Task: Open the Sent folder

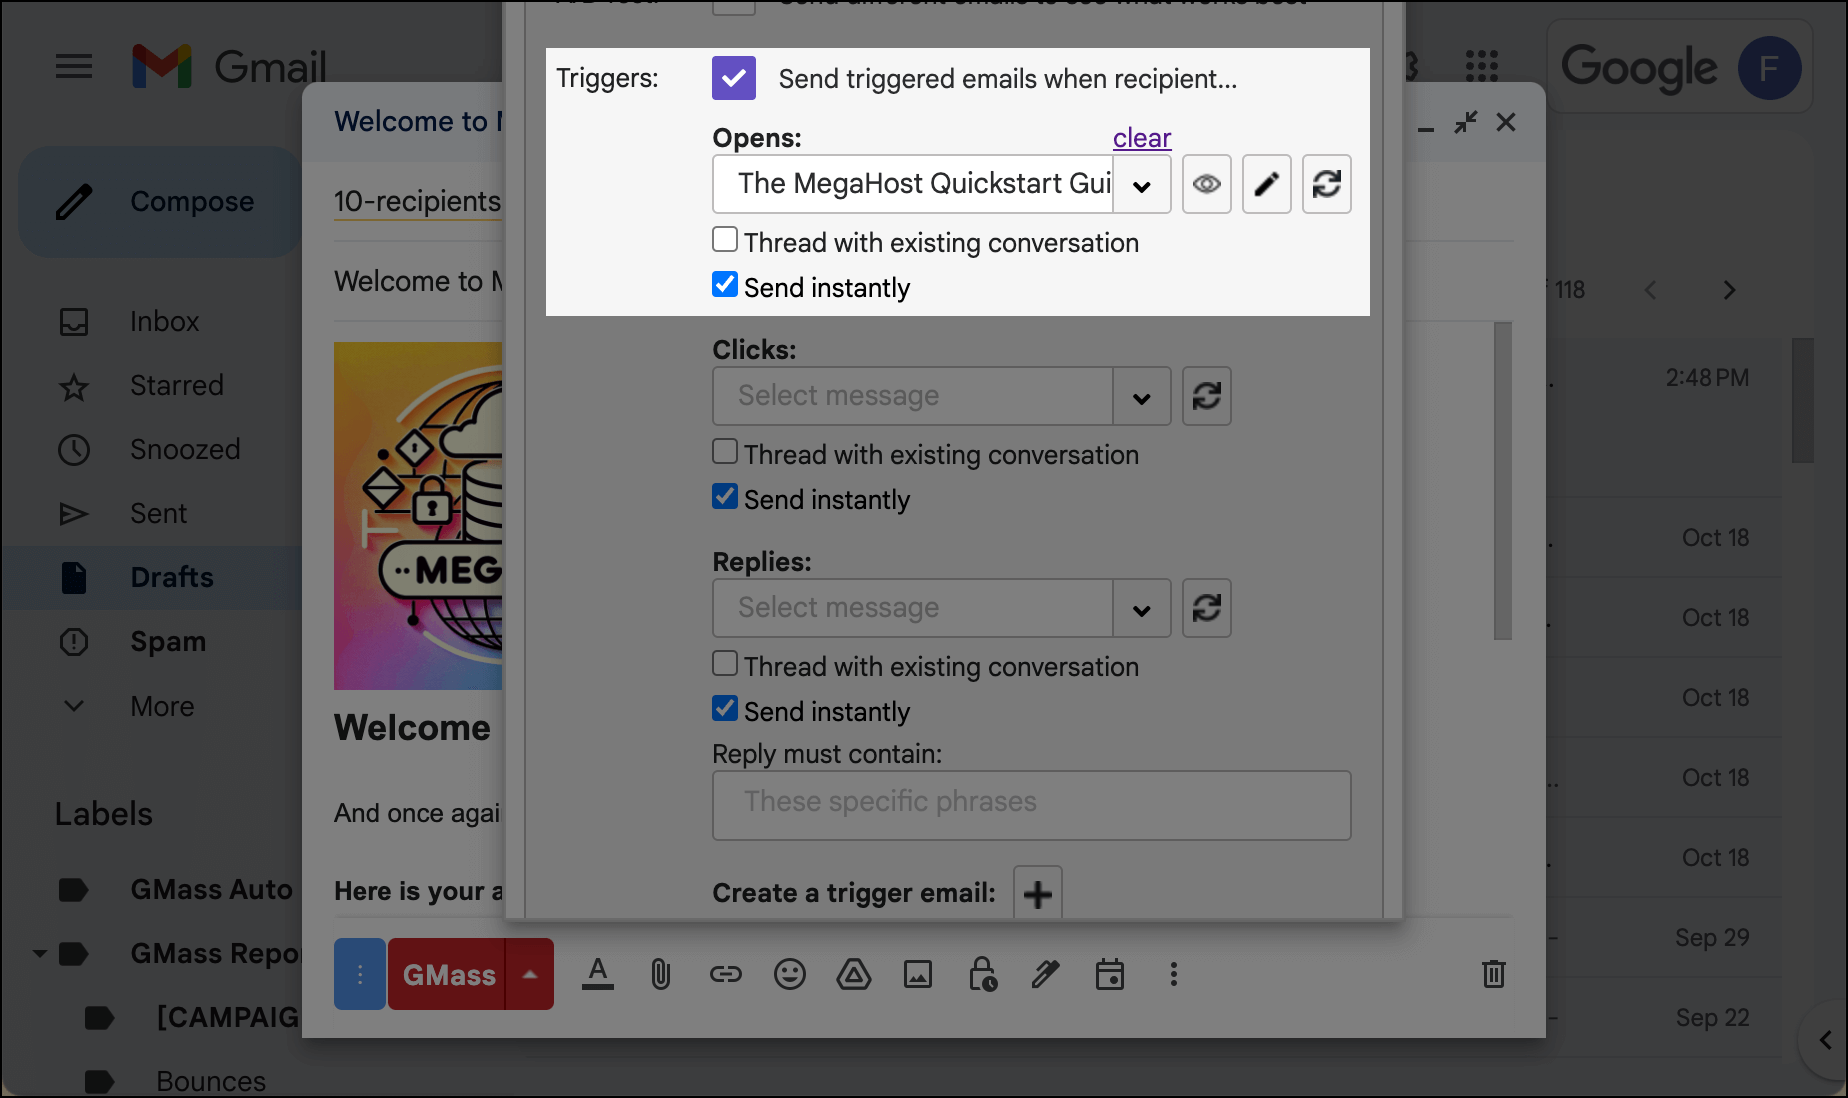Action: [158, 514]
